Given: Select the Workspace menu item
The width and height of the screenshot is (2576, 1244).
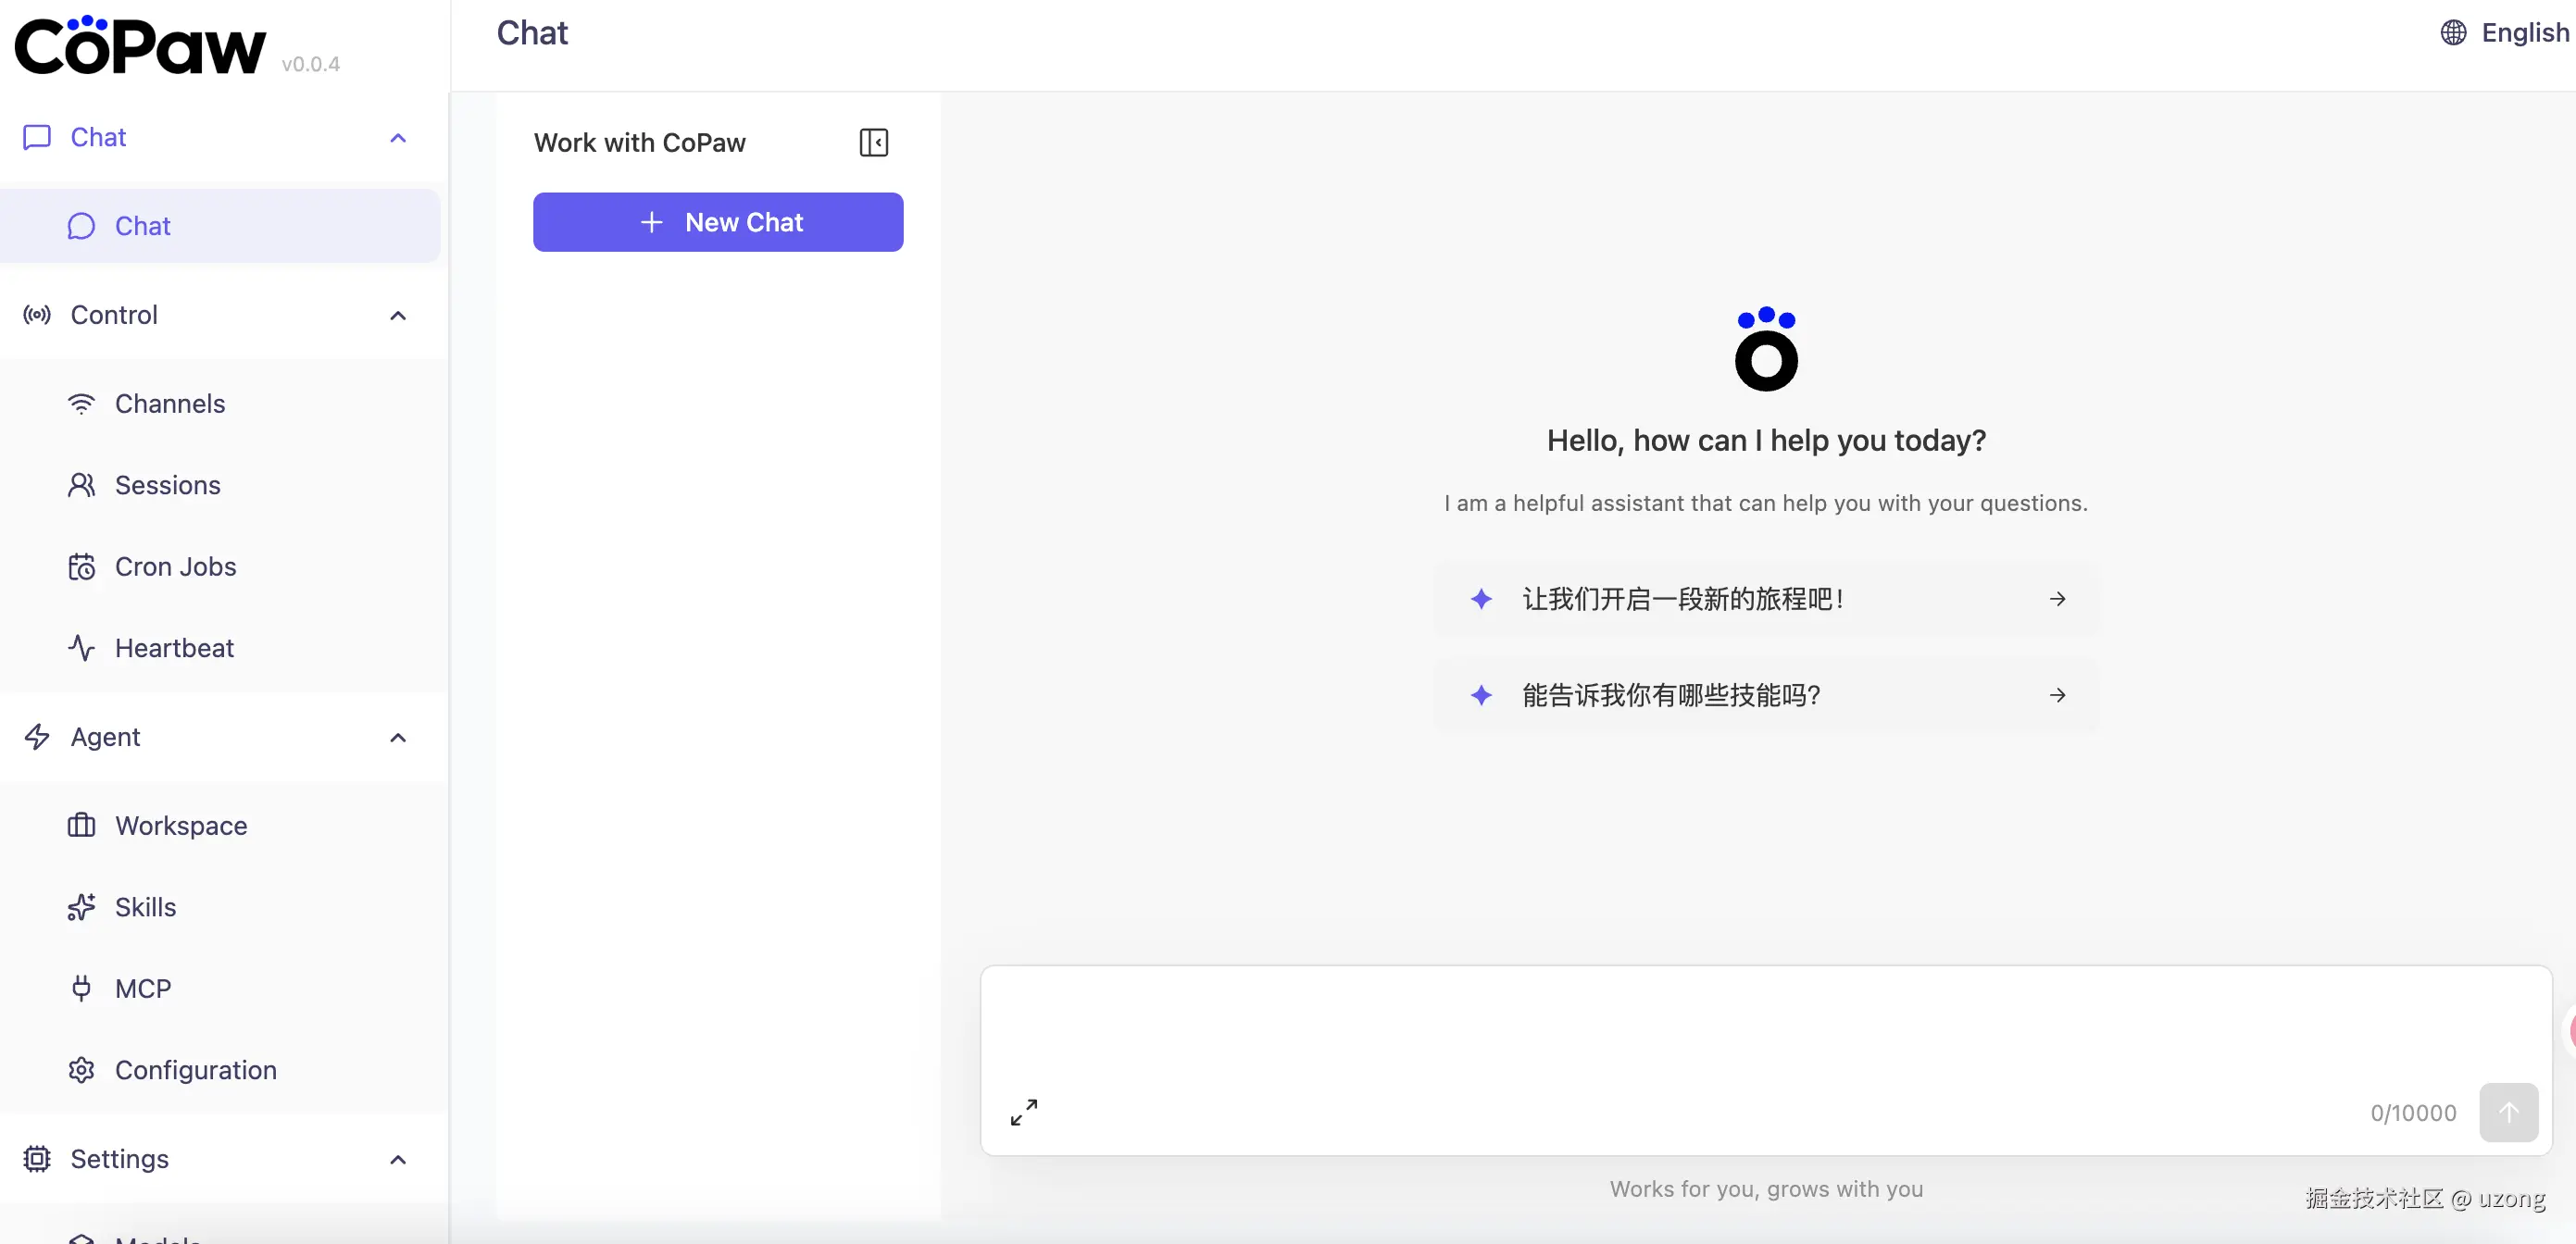Looking at the screenshot, I should pyautogui.click(x=181, y=825).
